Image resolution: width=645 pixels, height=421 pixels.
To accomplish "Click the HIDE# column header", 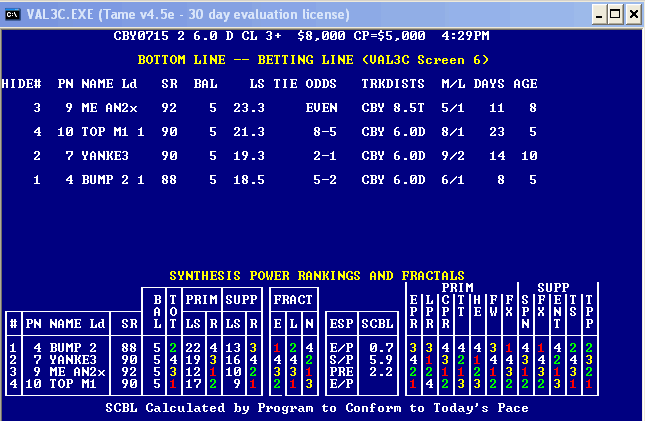I will [x=21, y=84].
